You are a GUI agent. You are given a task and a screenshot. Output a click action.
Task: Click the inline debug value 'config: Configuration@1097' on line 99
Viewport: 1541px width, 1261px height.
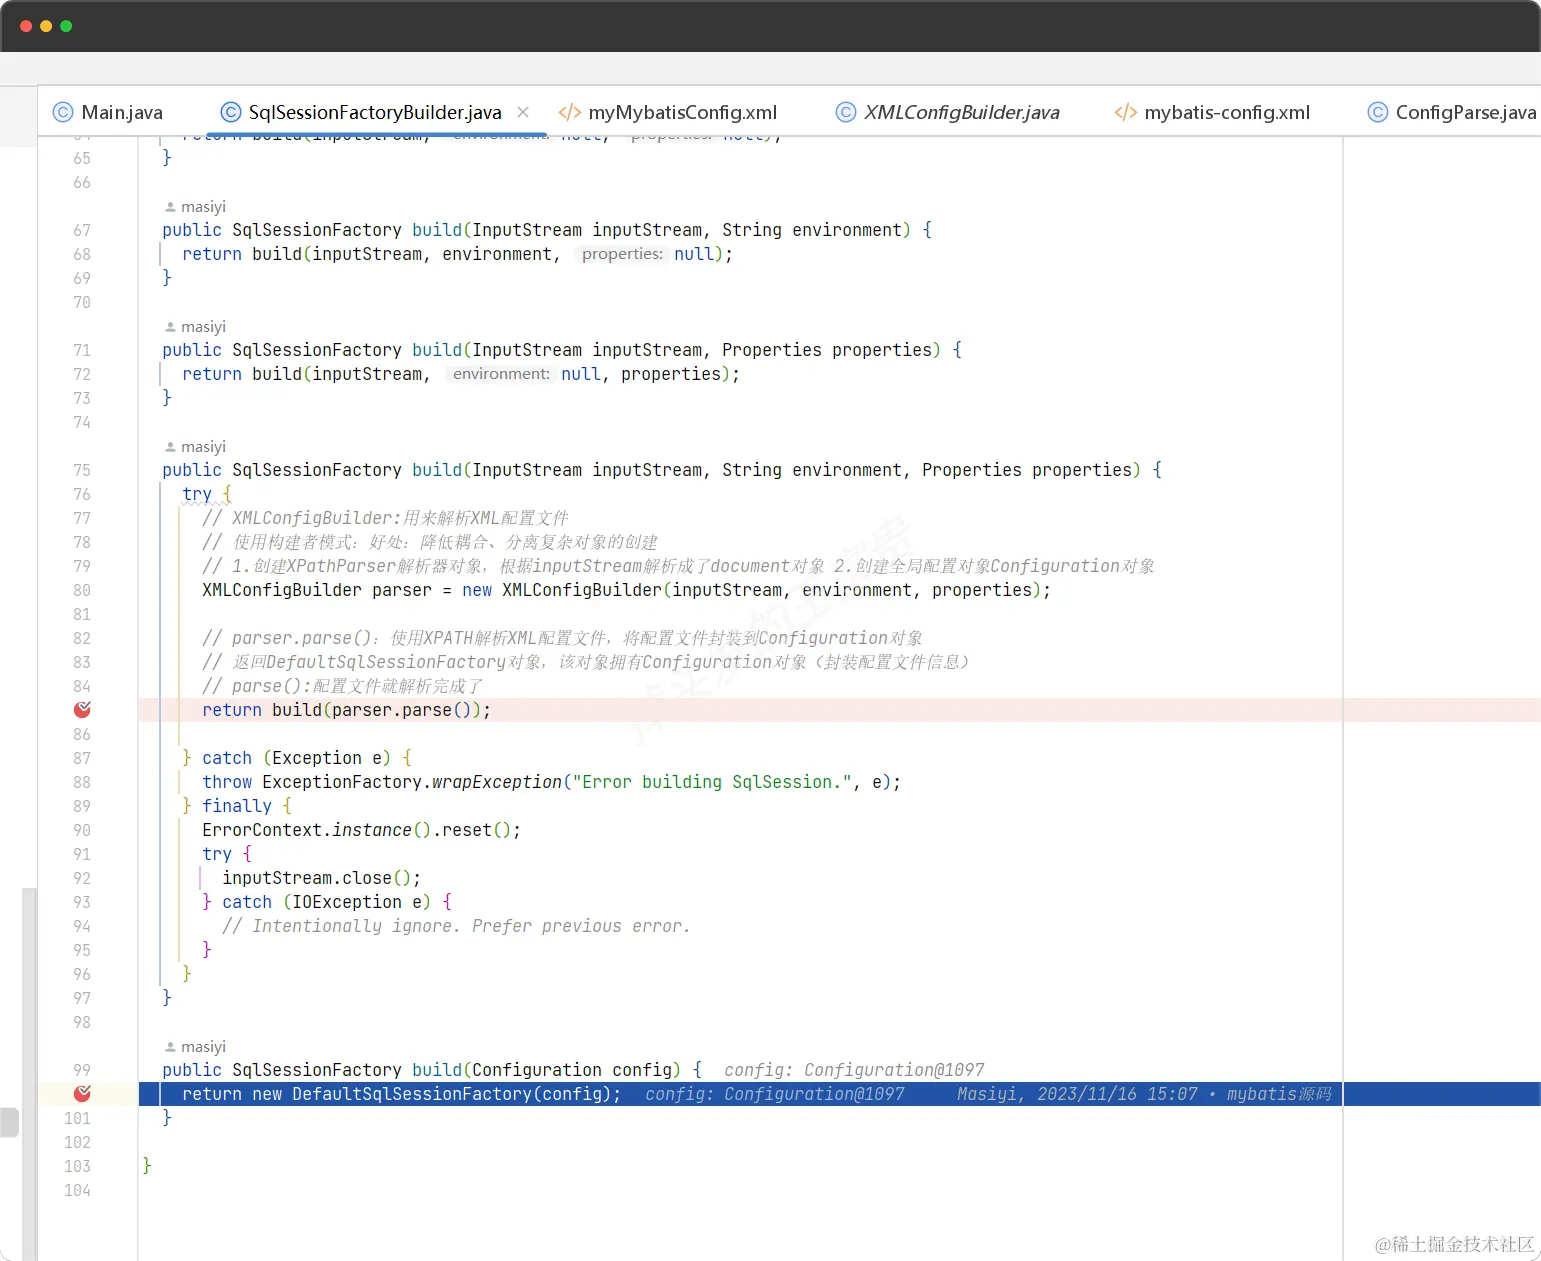(x=854, y=1070)
